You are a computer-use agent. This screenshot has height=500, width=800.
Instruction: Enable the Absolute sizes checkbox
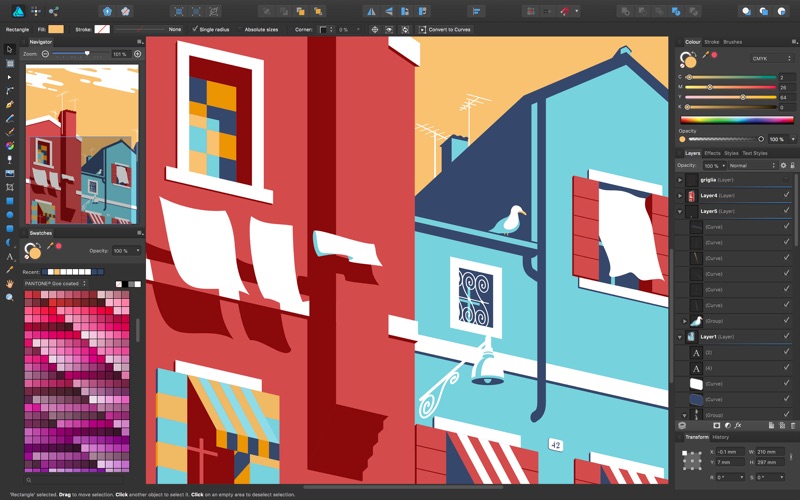tap(240, 29)
